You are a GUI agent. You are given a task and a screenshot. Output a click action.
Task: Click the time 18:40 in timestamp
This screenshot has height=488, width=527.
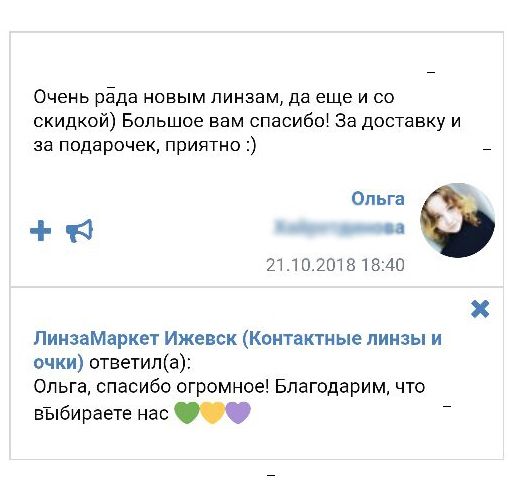tap(383, 265)
